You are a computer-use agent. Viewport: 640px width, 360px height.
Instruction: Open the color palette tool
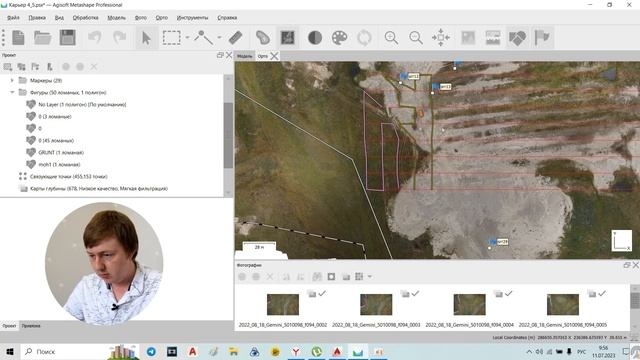(x=339, y=38)
